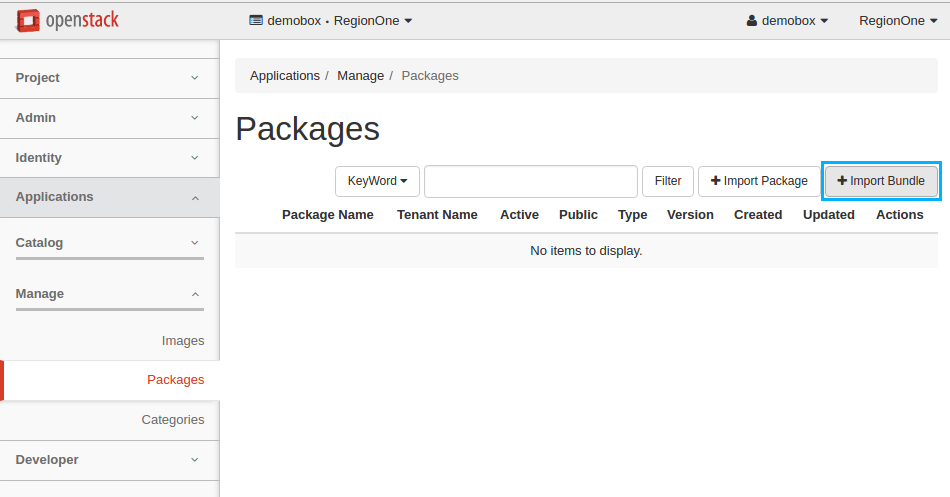Expand the Project sidebar section

(x=108, y=78)
